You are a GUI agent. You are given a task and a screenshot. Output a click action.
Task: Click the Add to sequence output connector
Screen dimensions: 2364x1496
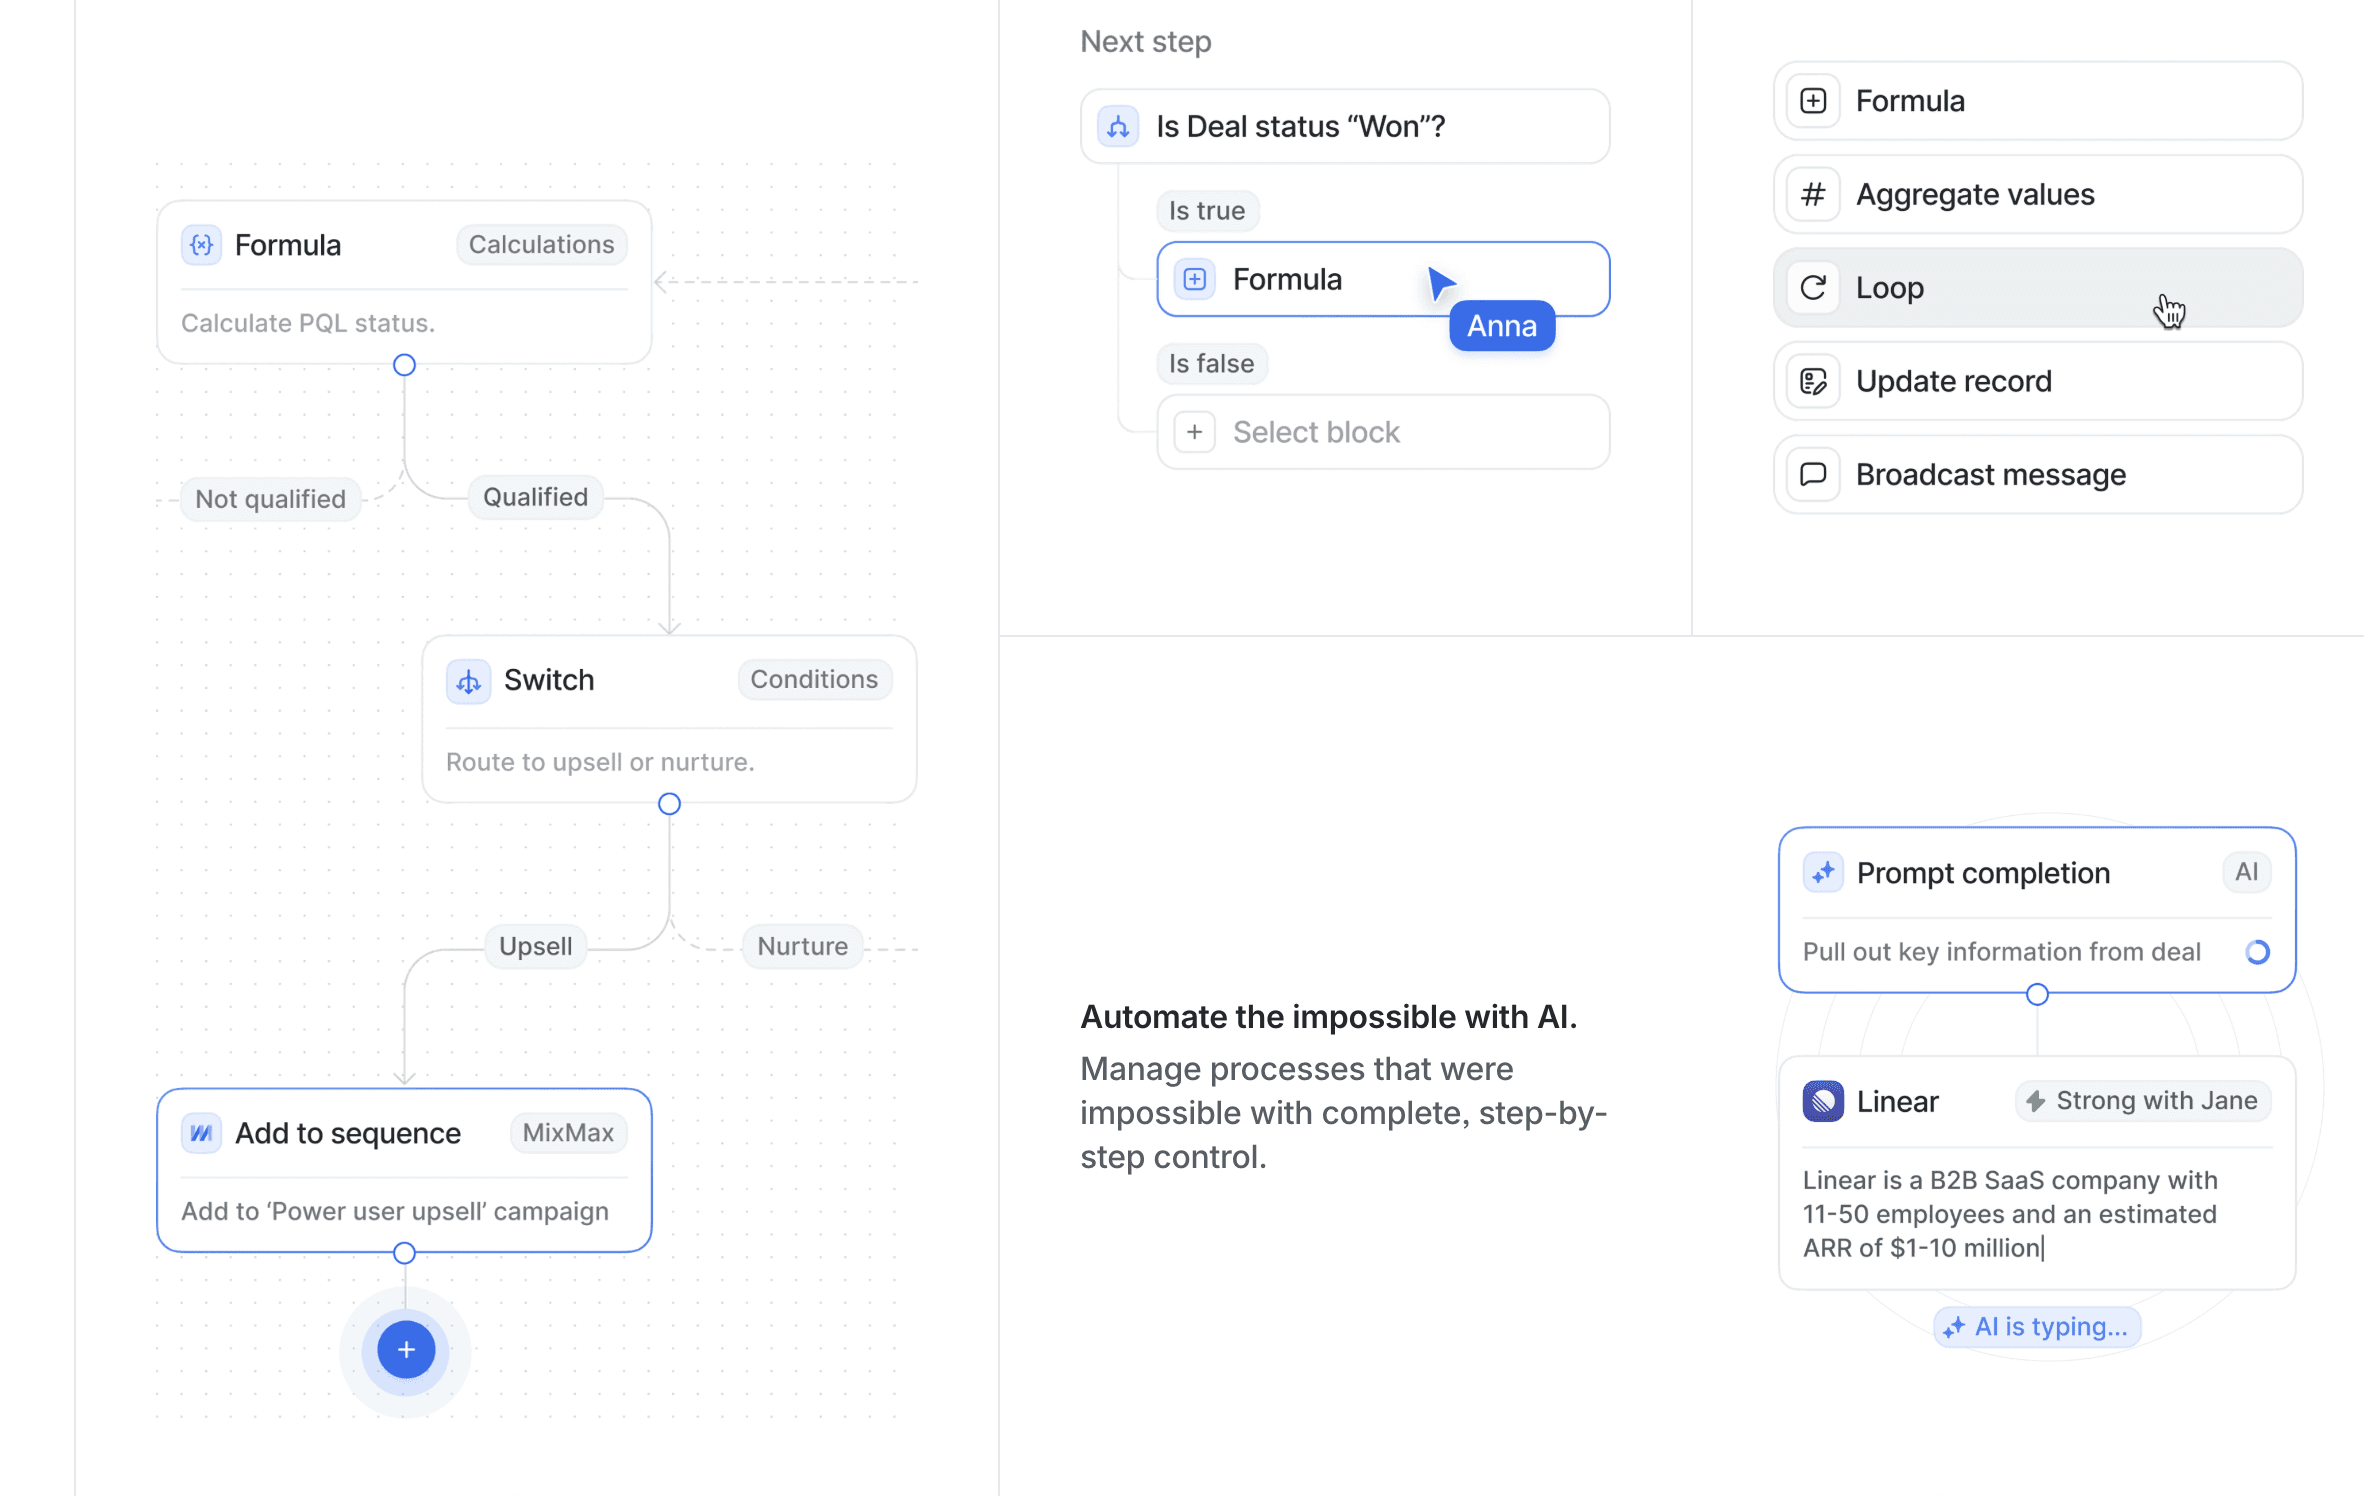click(x=404, y=1253)
